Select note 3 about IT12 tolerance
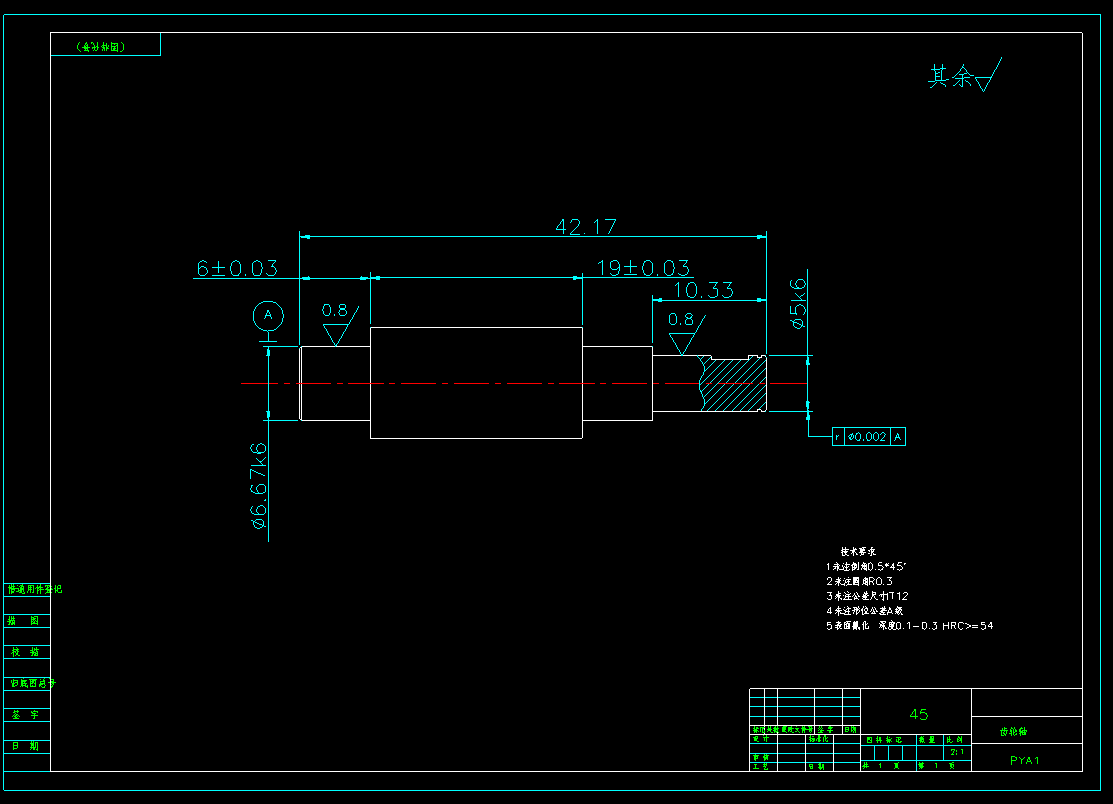Viewport: 1113px width, 804px height. [x=867, y=596]
